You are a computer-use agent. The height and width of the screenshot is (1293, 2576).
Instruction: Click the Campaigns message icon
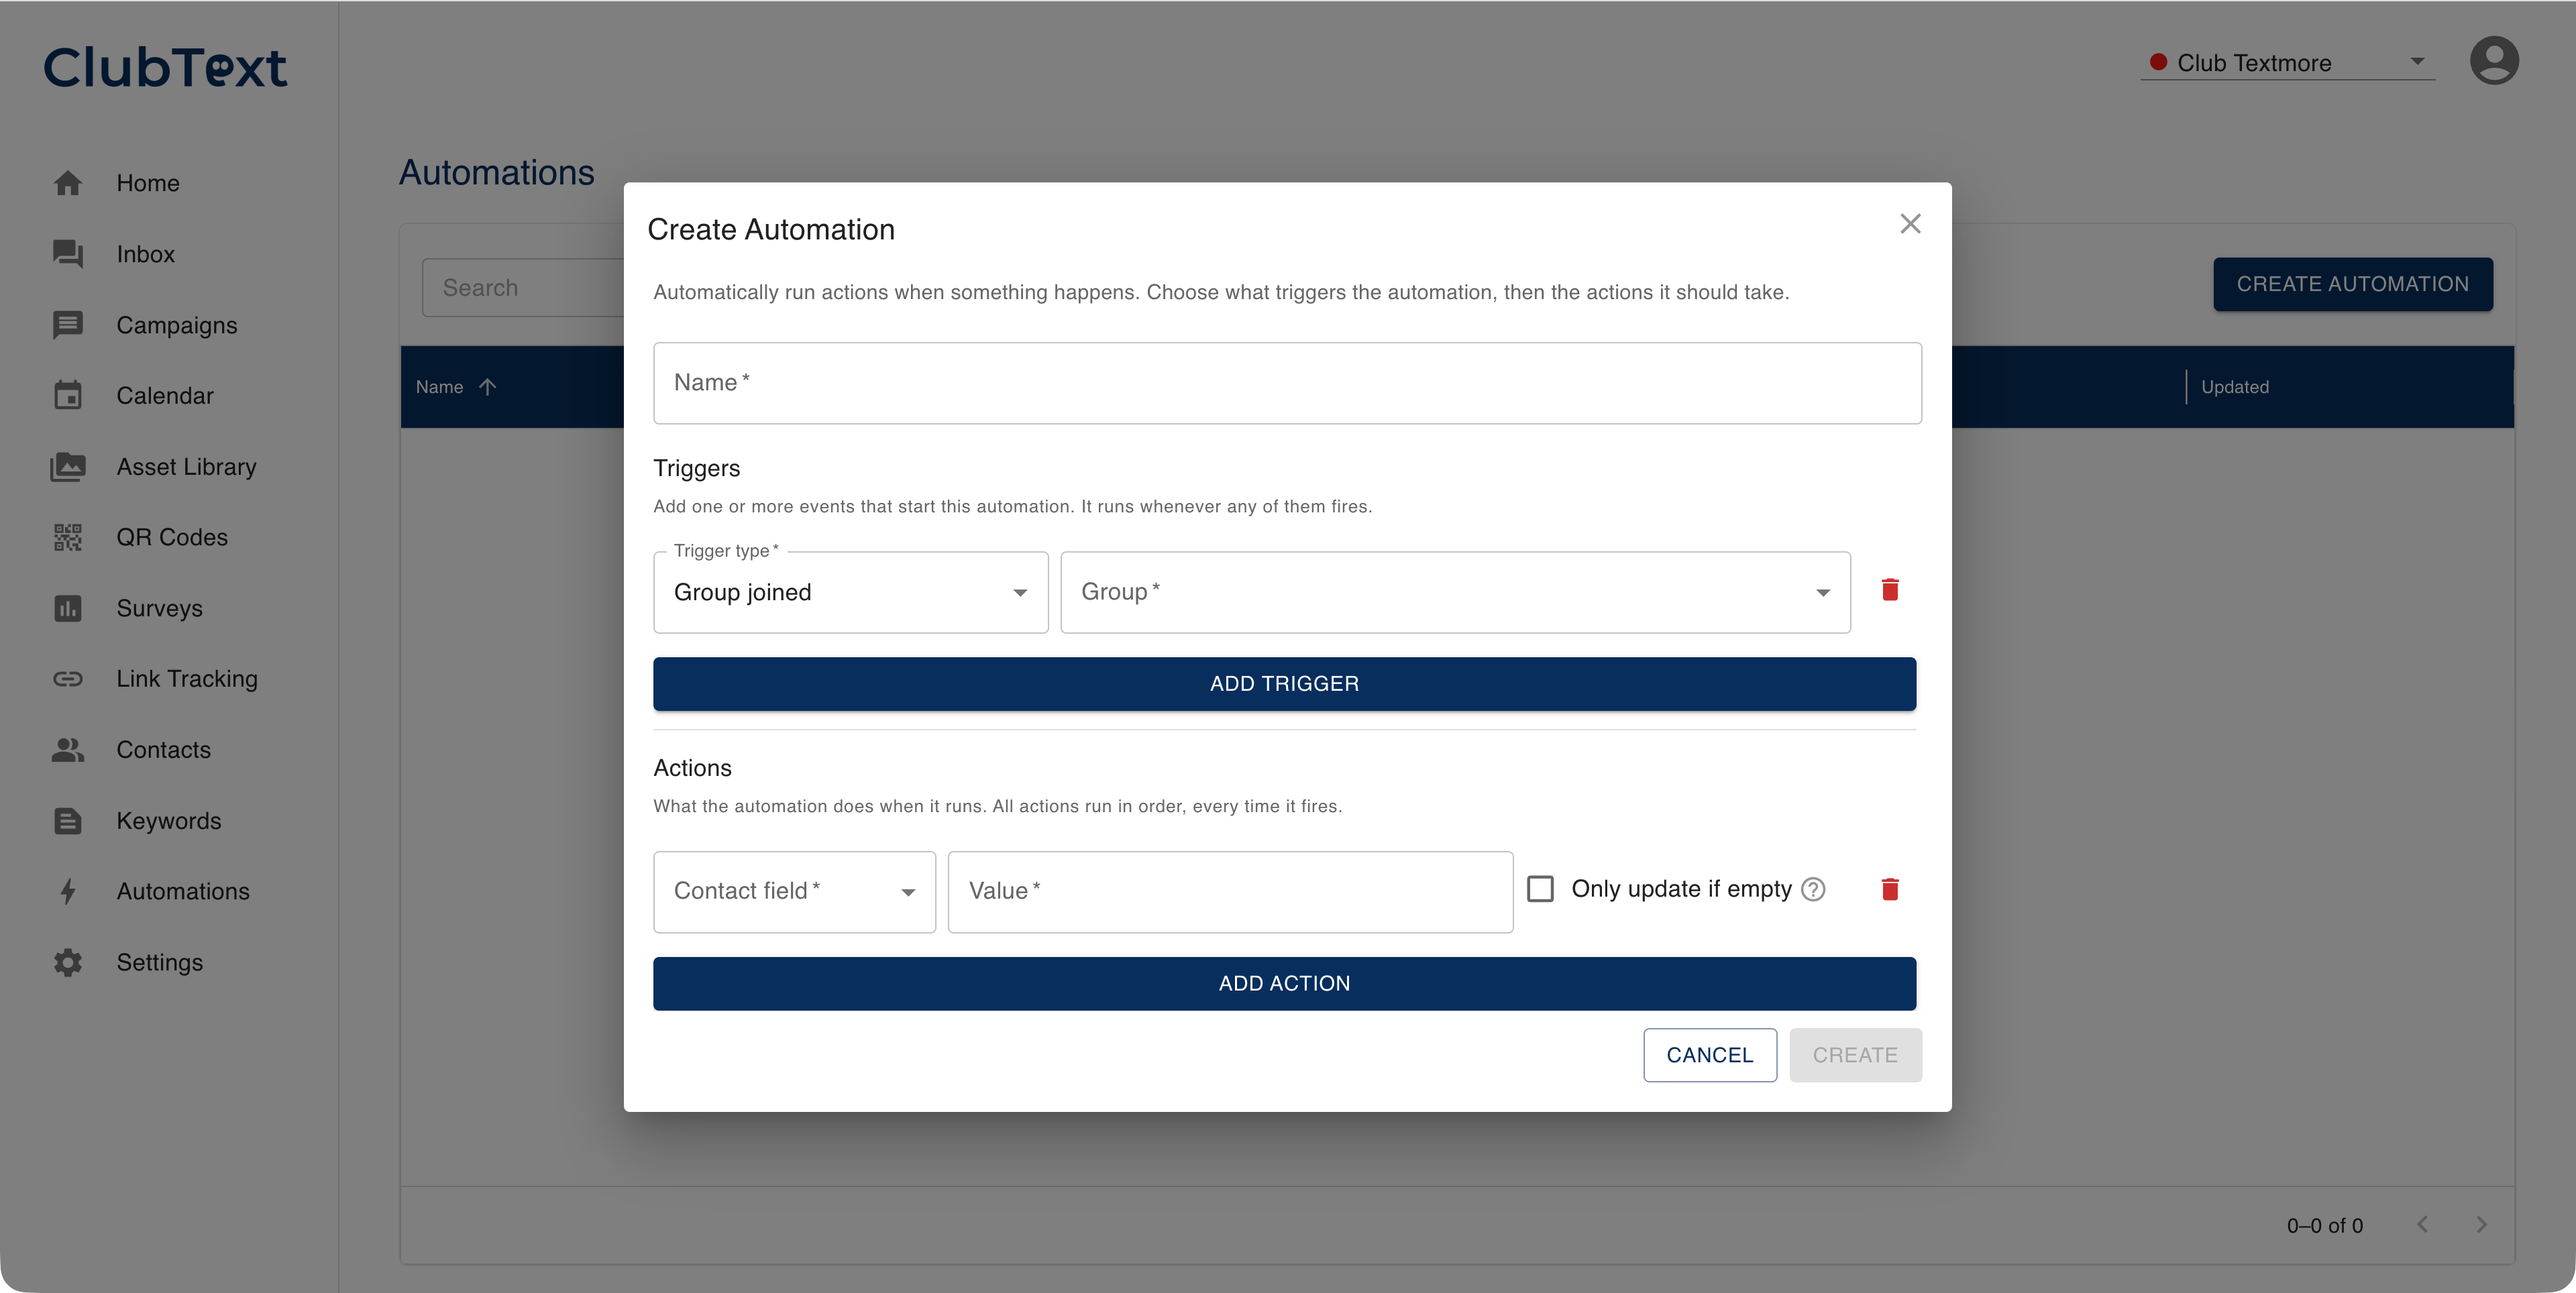coord(68,325)
